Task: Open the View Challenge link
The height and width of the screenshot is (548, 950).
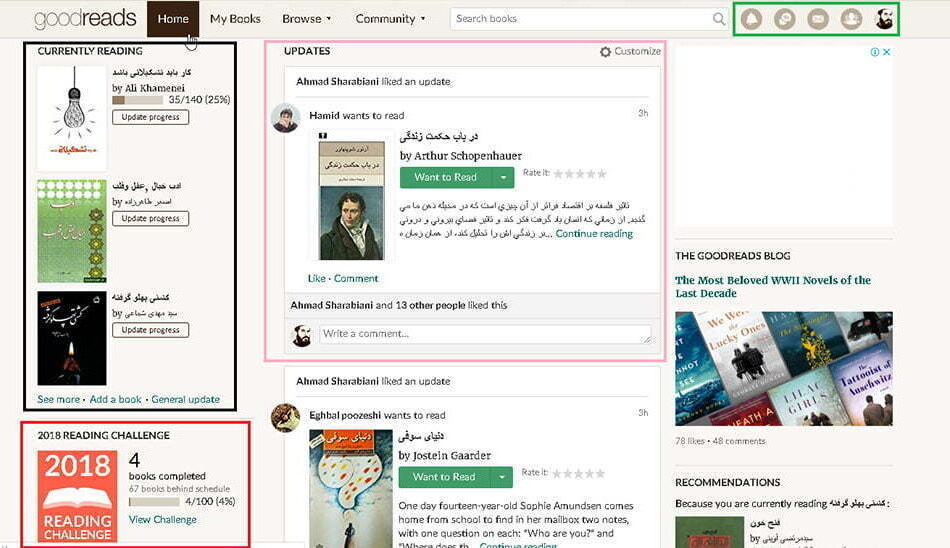Action: (x=162, y=520)
